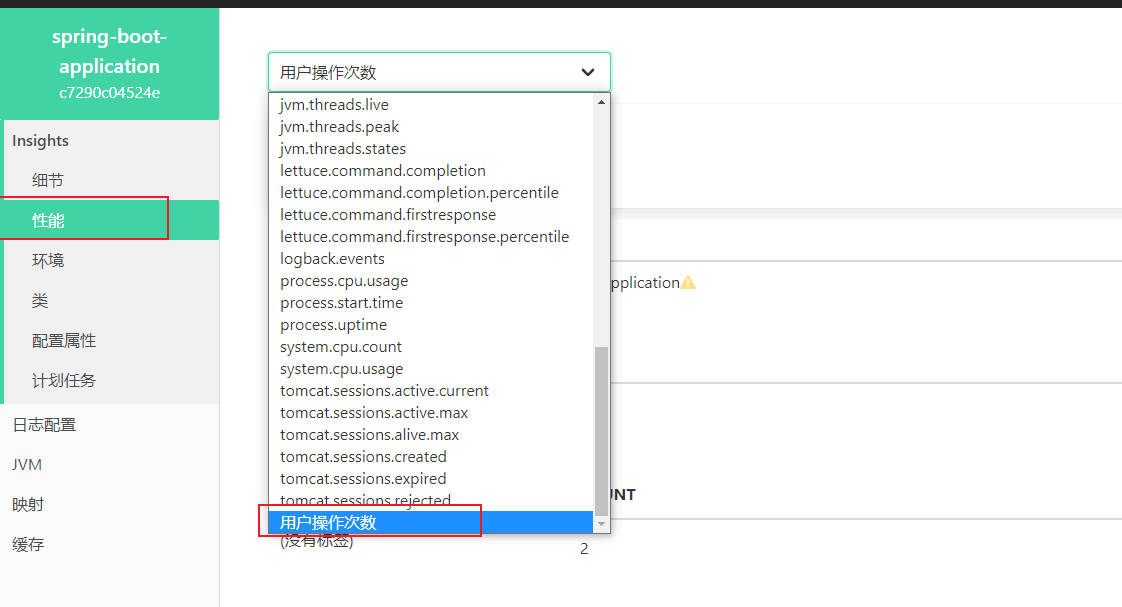Open the 映射 sidebar section
Screen dimensions: 1122x607
click(x=28, y=505)
